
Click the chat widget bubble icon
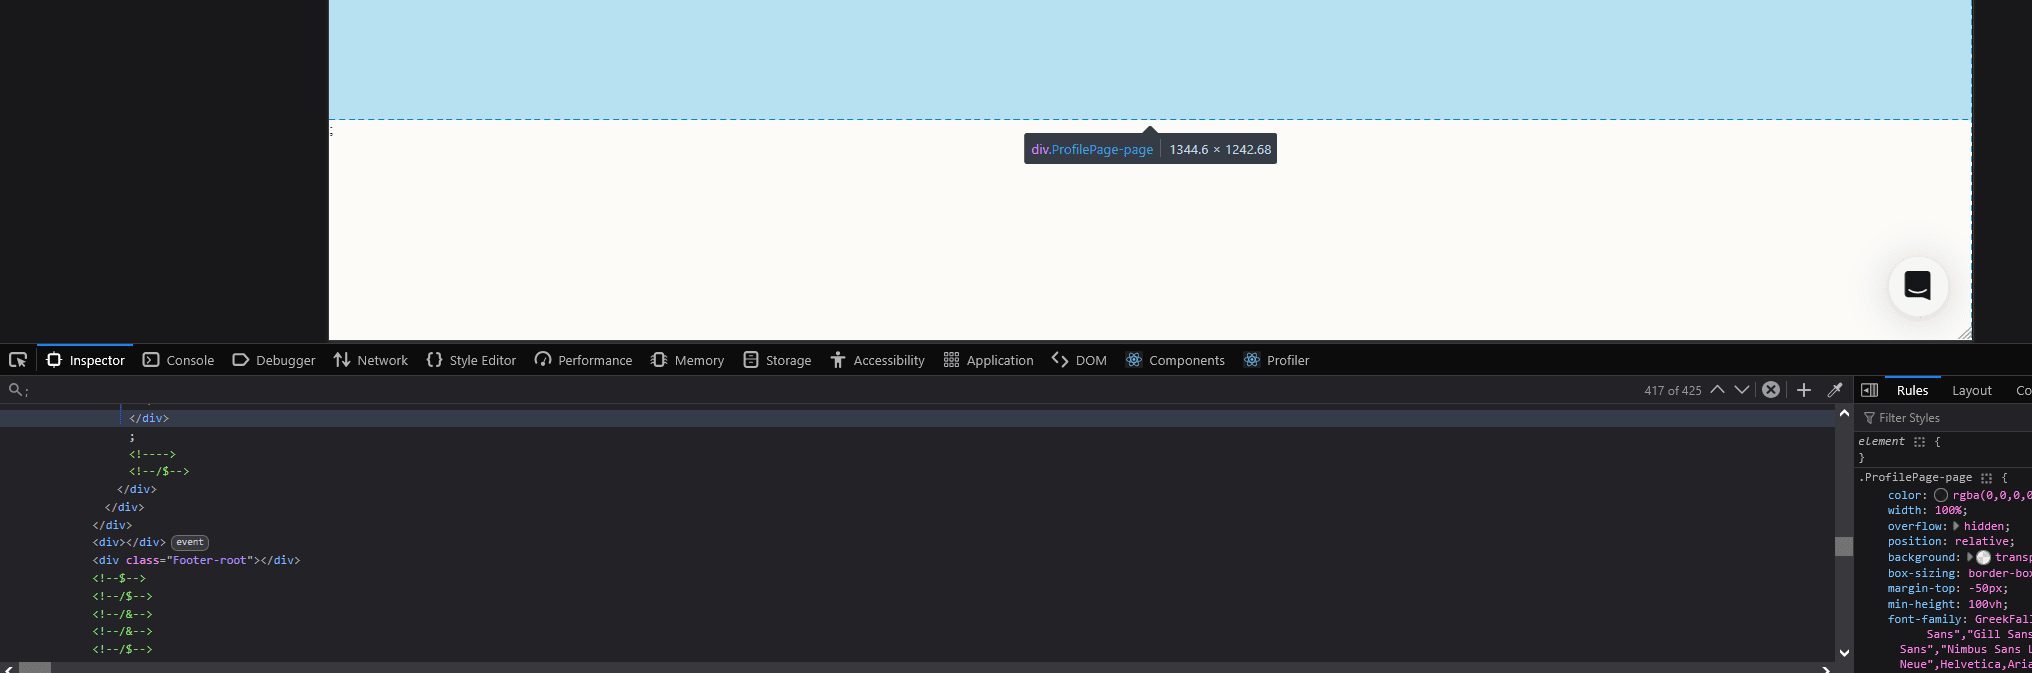click(x=1917, y=286)
